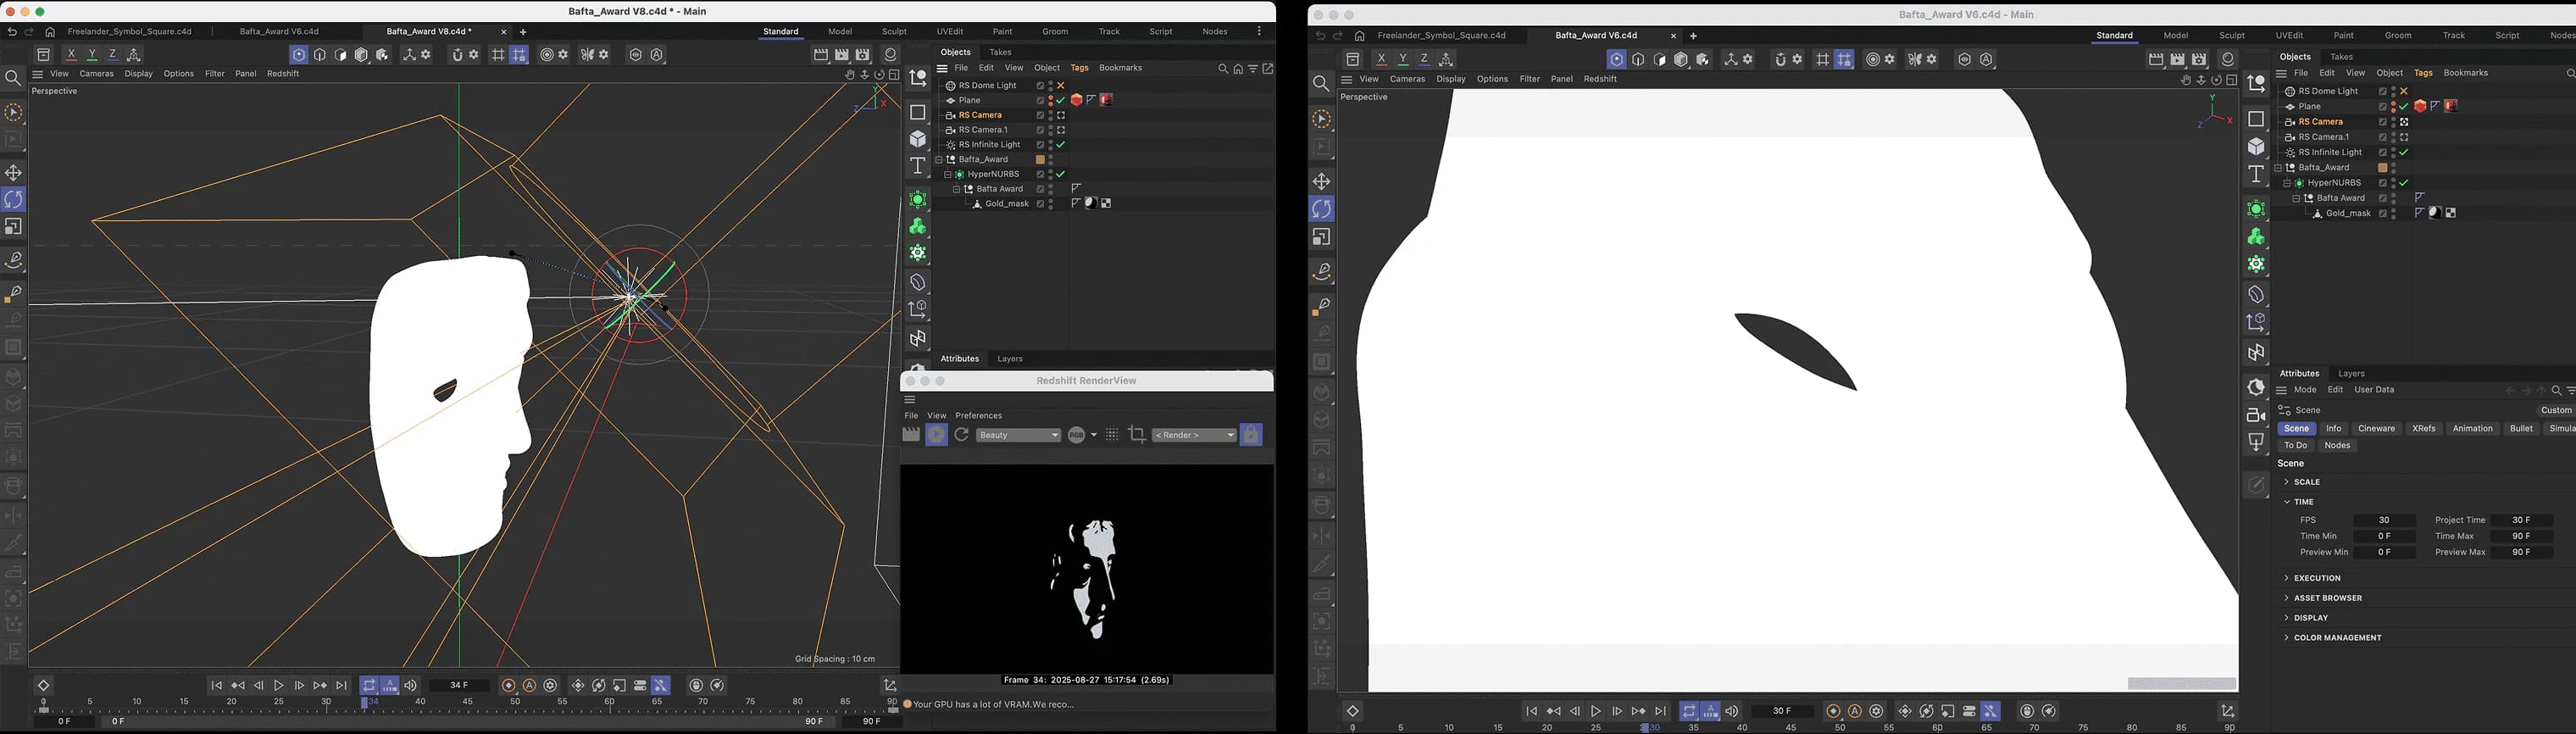Image resolution: width=2576 pixels, height=734 pixels.
Task: Click Bafta_Award orange layer color swatch, left window
Action: pos(1040,160)
